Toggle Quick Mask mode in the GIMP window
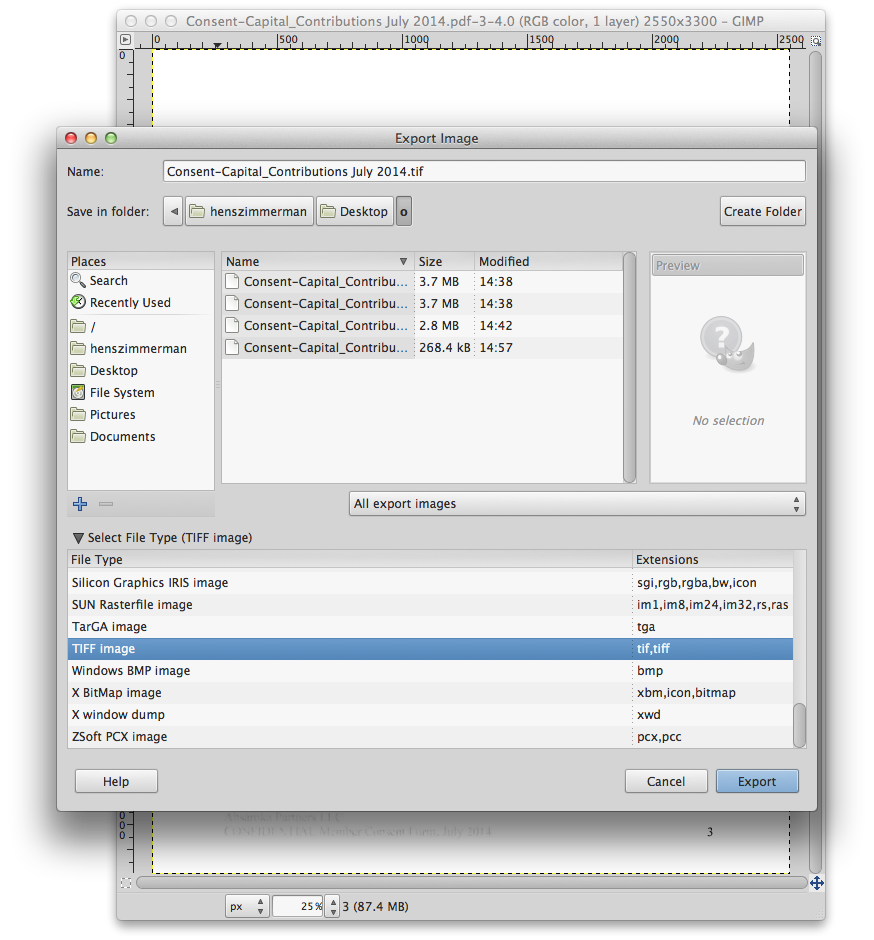Screen dimensions: 874x940 pyautogui.click(x=126, y=883)
